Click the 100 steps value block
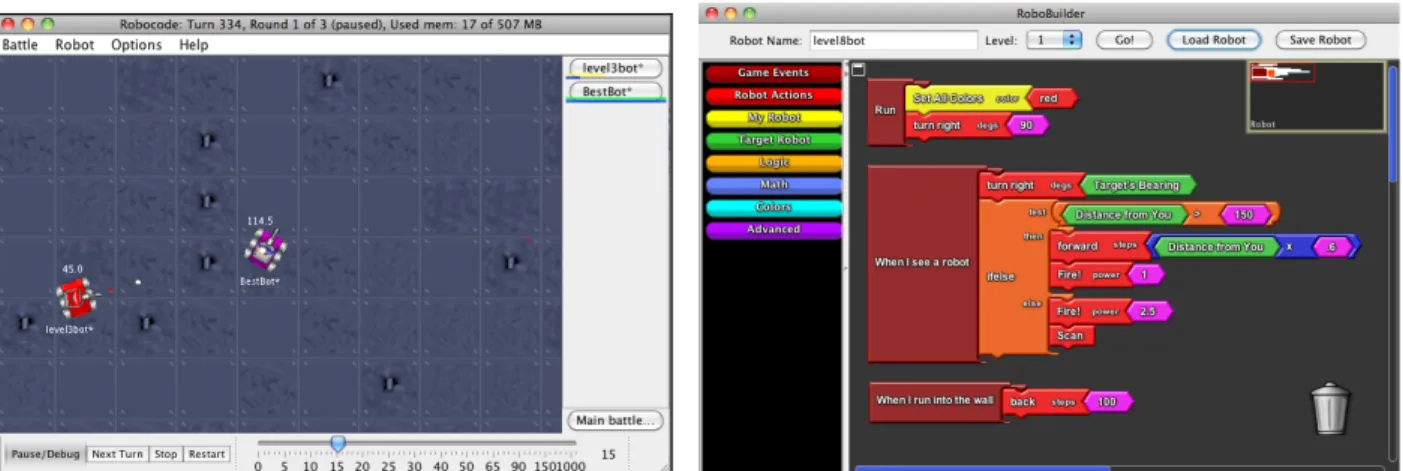 click(x=1106, y=402)
